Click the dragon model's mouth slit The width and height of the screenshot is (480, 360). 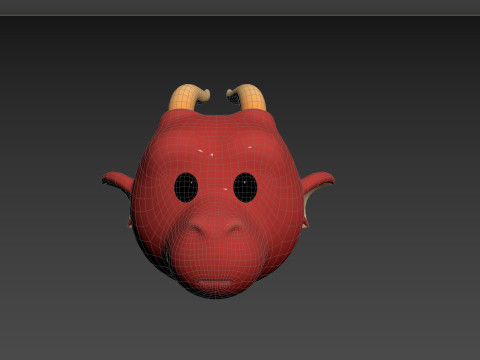(215, 282)
